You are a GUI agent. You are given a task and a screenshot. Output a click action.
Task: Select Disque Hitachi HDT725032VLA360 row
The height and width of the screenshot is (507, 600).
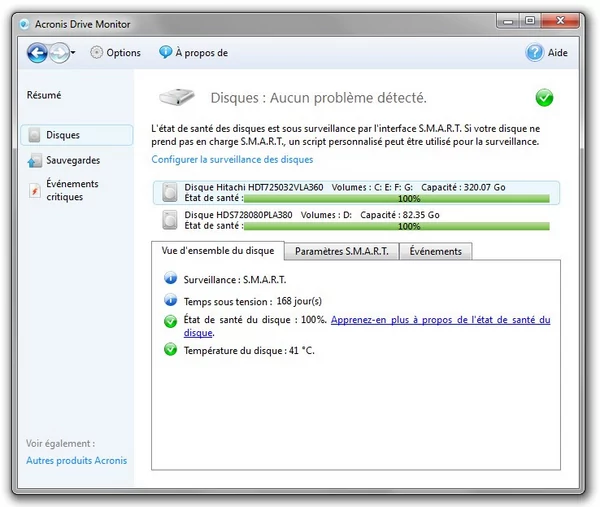tap(356, 192)
